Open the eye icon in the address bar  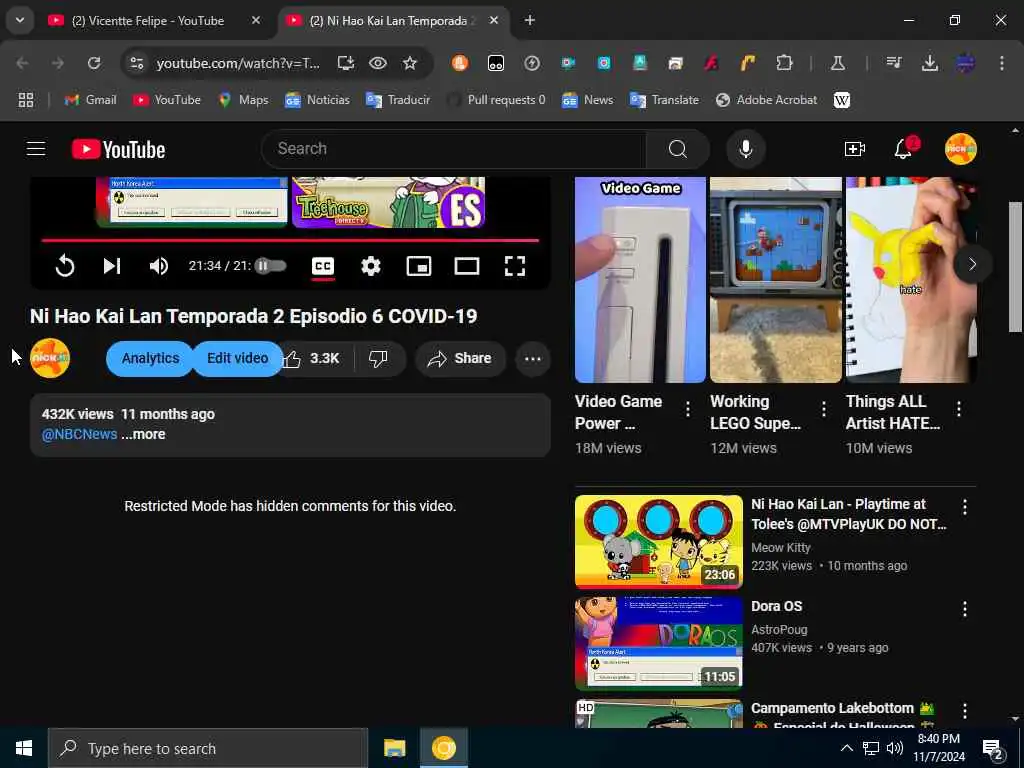(x=377, y=63)
